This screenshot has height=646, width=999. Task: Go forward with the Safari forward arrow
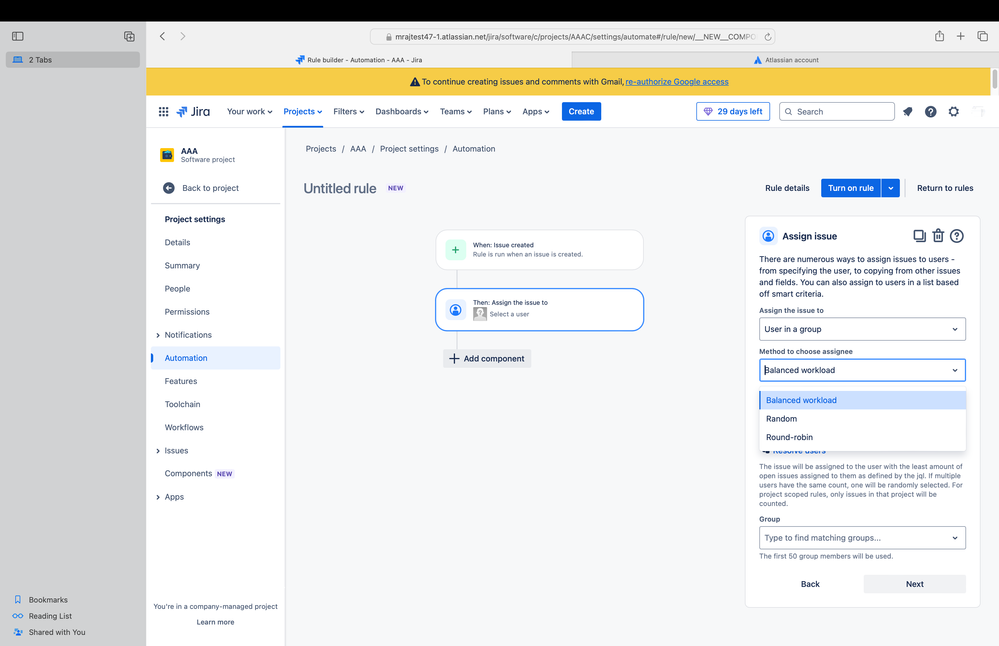[x=183, y=36]
